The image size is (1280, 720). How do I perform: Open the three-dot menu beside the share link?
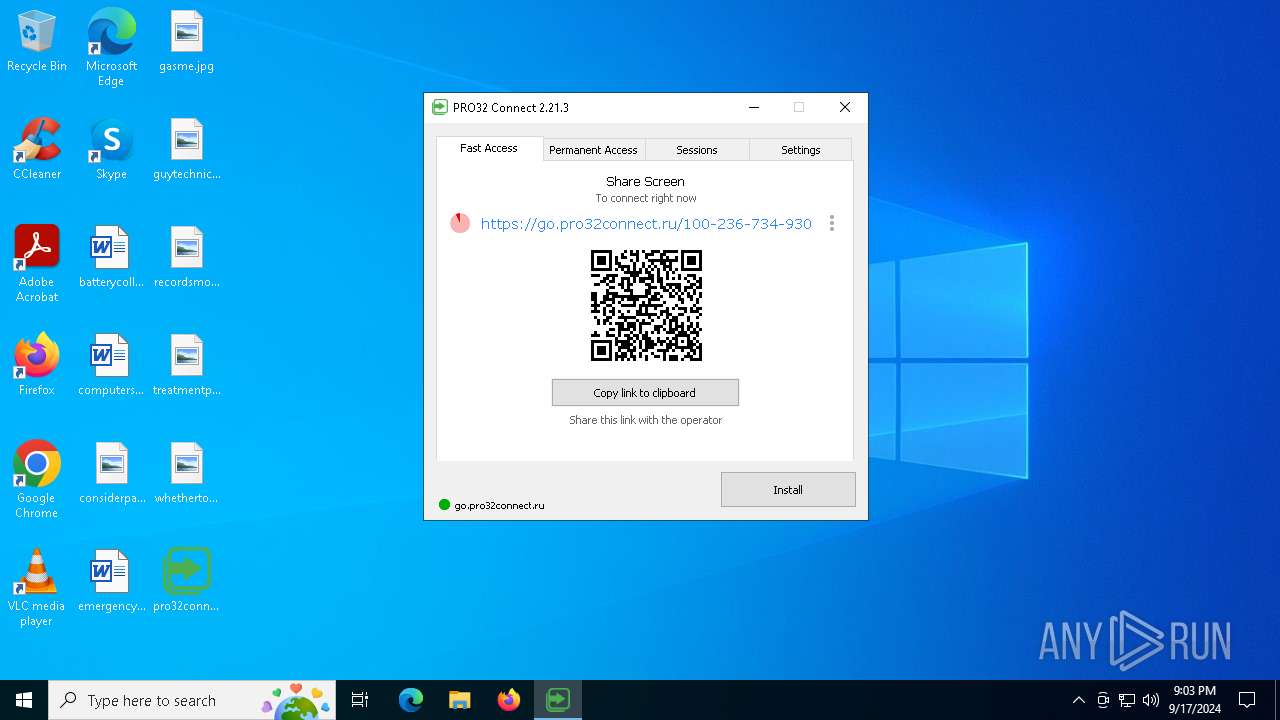(x=831, y=224)
